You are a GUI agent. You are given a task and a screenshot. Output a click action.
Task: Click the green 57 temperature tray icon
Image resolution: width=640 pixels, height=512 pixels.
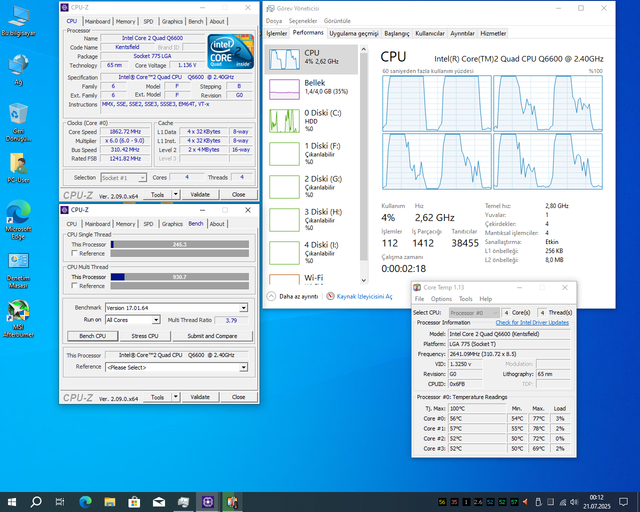point(514,502)
